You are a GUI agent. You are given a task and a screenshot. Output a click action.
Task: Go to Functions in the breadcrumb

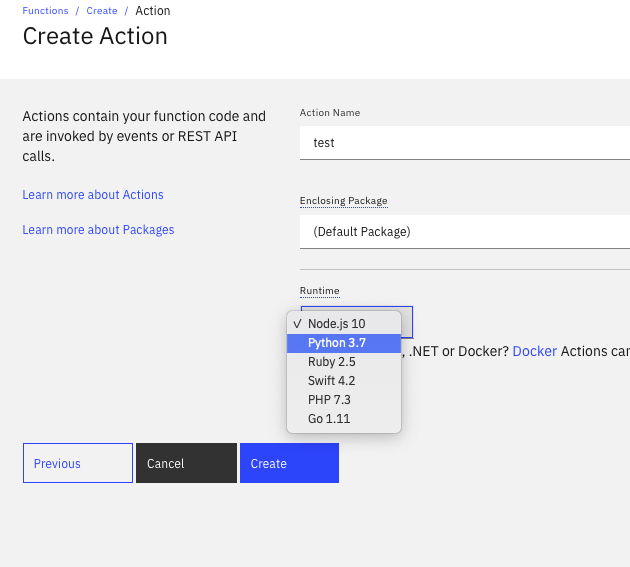click(x=45, y=11)
